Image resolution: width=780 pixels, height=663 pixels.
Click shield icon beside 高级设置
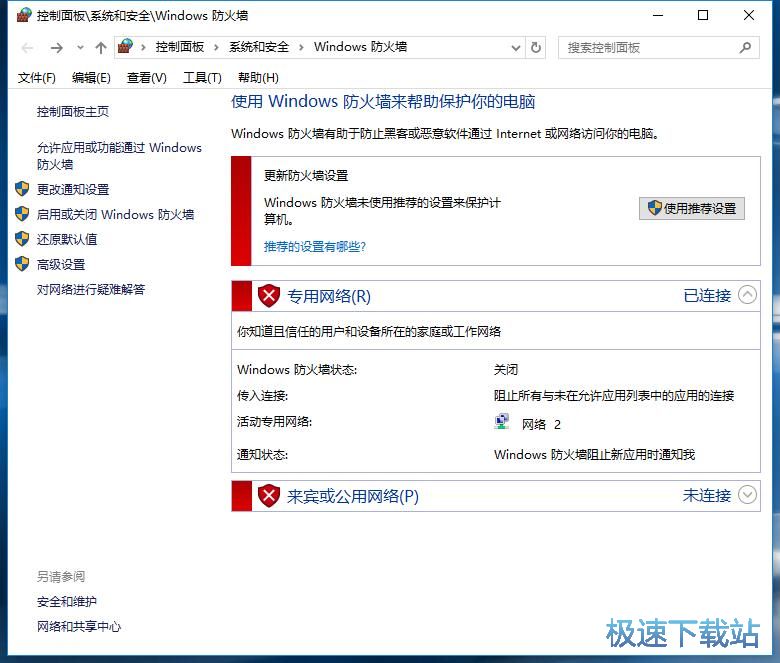(x=22, y=264)
